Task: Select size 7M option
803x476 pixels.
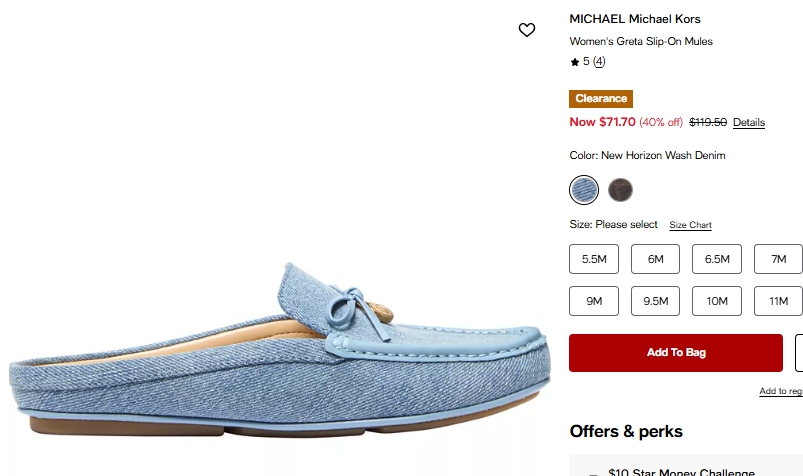Action: (x=778, y=259)
